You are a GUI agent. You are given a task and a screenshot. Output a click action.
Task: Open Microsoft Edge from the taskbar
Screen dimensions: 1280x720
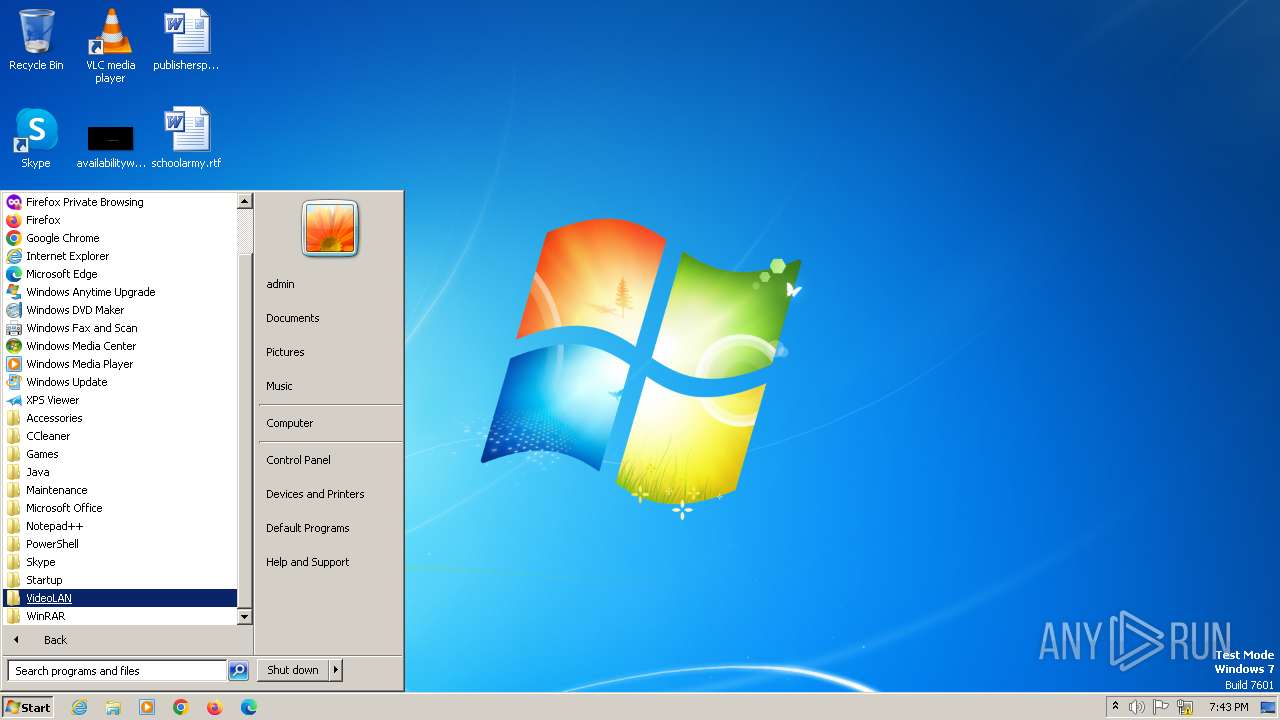[249, 707]
